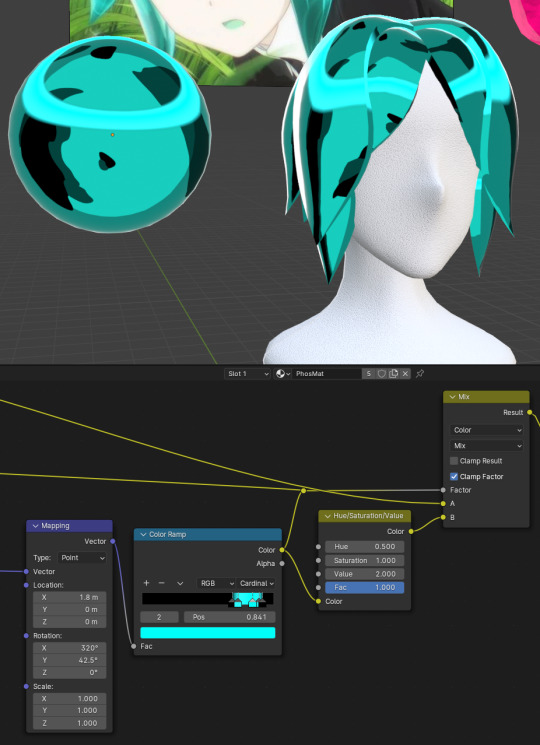Pin the node tree with pin icon
Screen dimensions: 540x745
click(x=420, y=374)
